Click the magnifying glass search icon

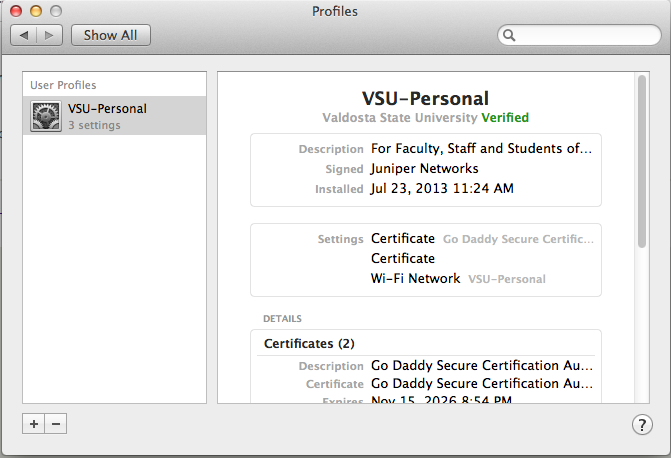click(x=509, y=35)
